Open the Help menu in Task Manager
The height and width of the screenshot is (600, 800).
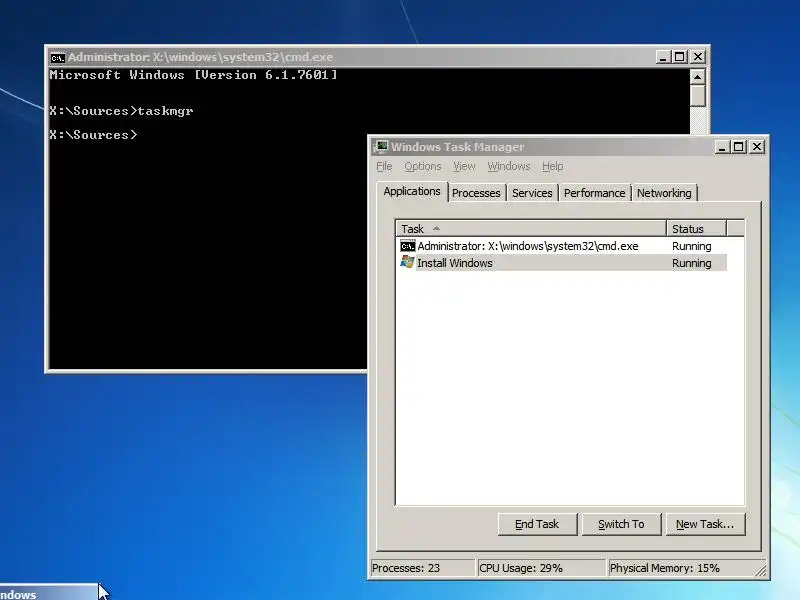[x=553, y=166]
